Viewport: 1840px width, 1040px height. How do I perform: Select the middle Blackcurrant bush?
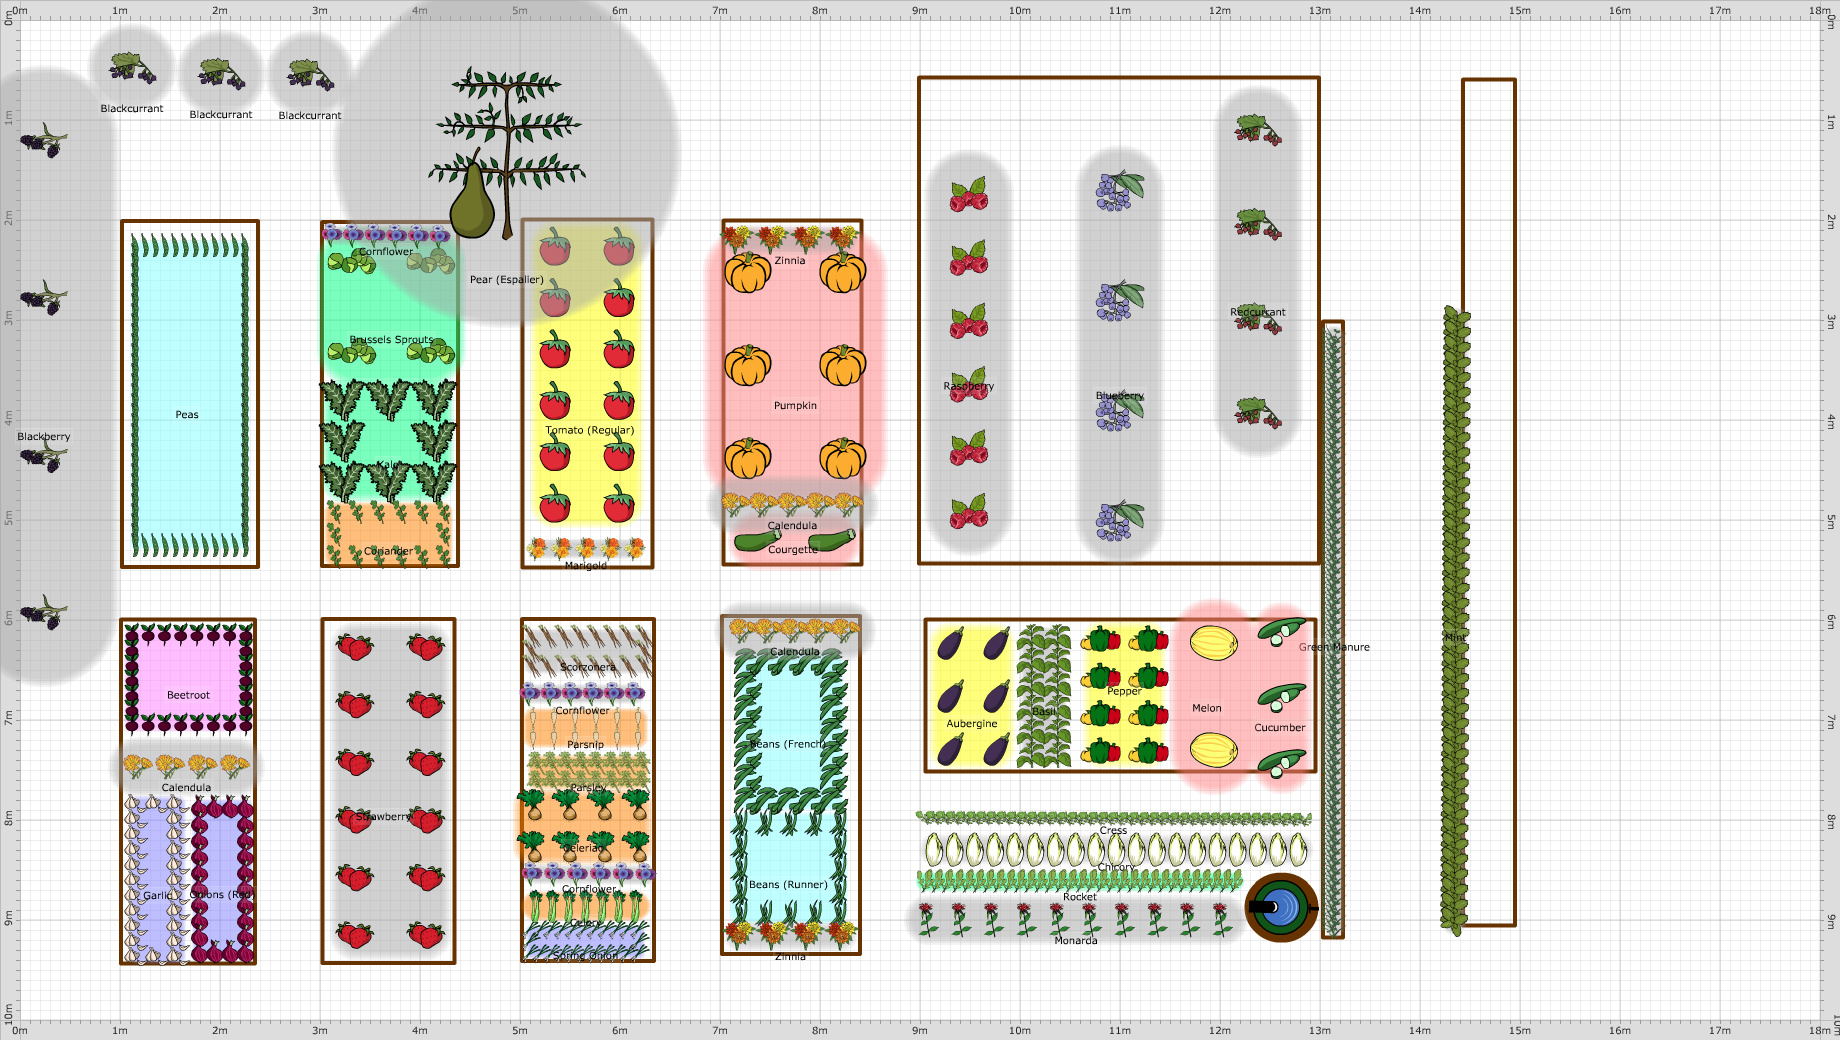(222, 74)
